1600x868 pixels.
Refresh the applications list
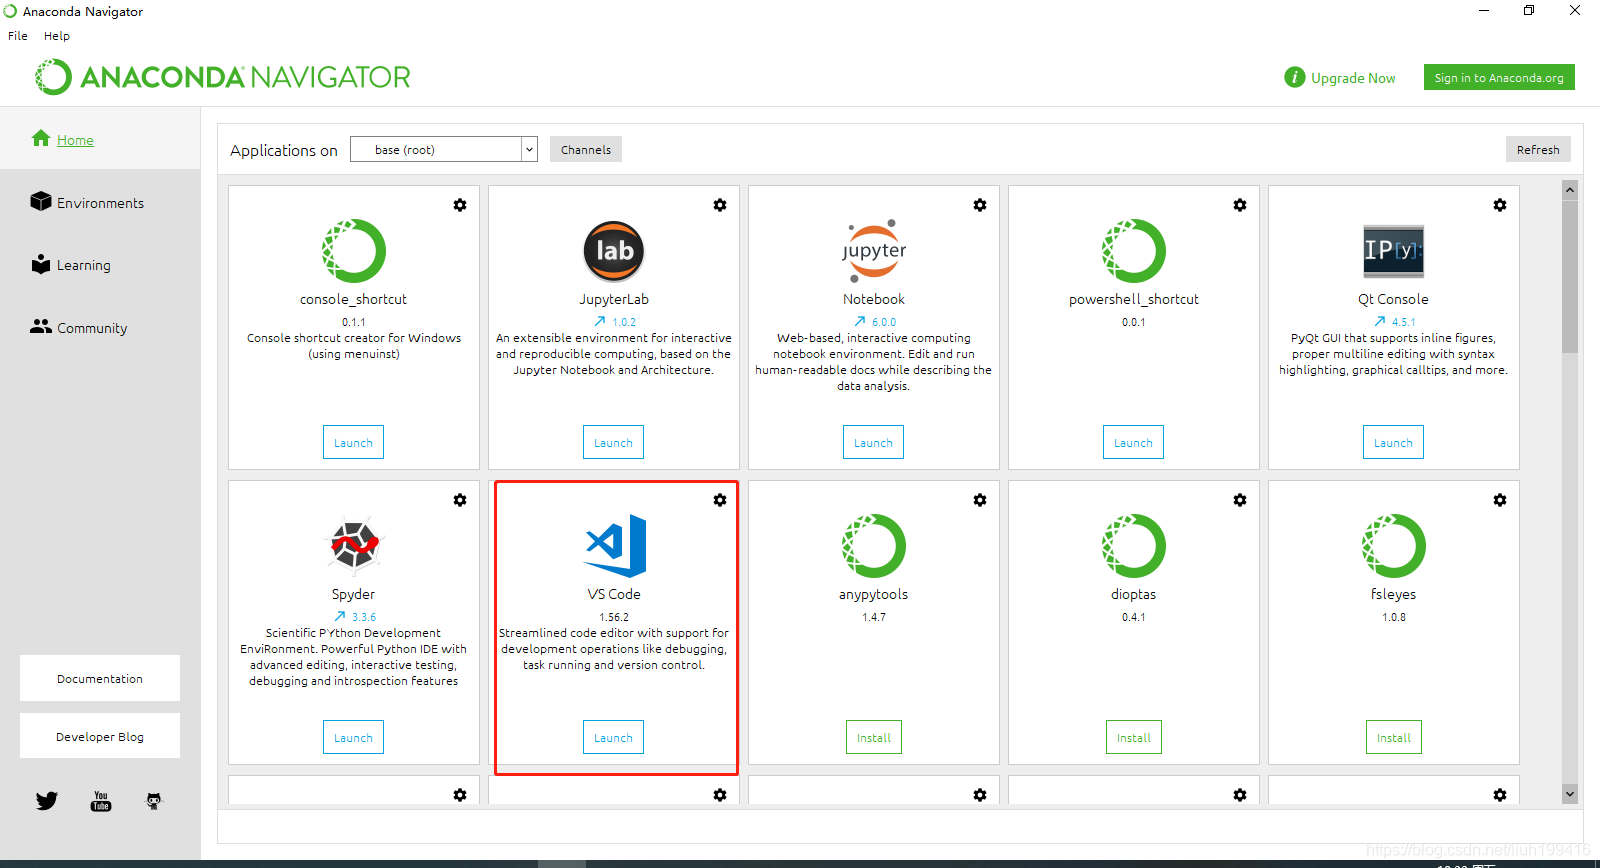1538,149
